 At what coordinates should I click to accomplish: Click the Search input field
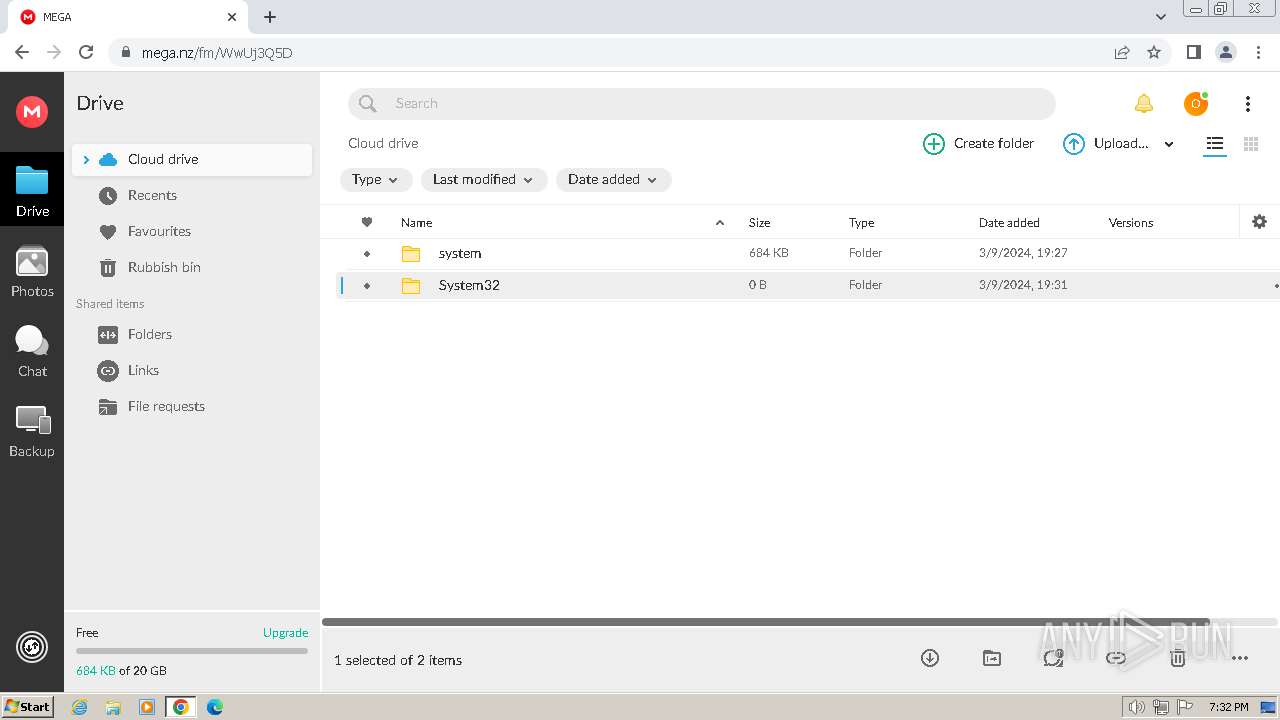pos(702,103)
